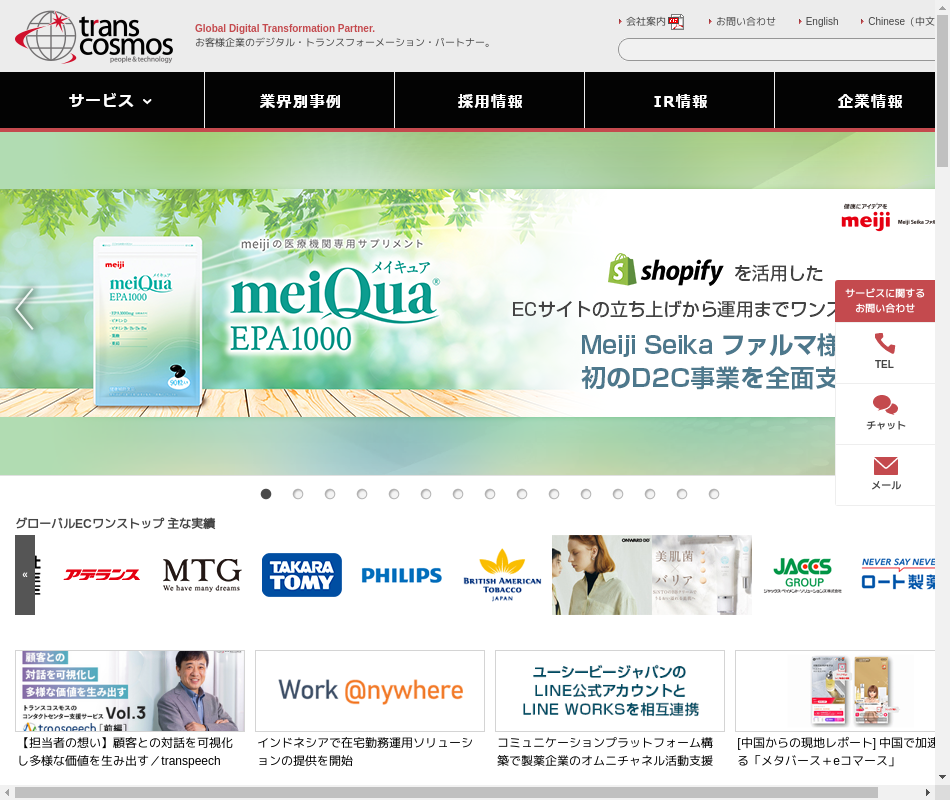The height and width of the screenshot is (800, 950).
Task: Select the fourth carousel dot
Action: tap(362, 494)
